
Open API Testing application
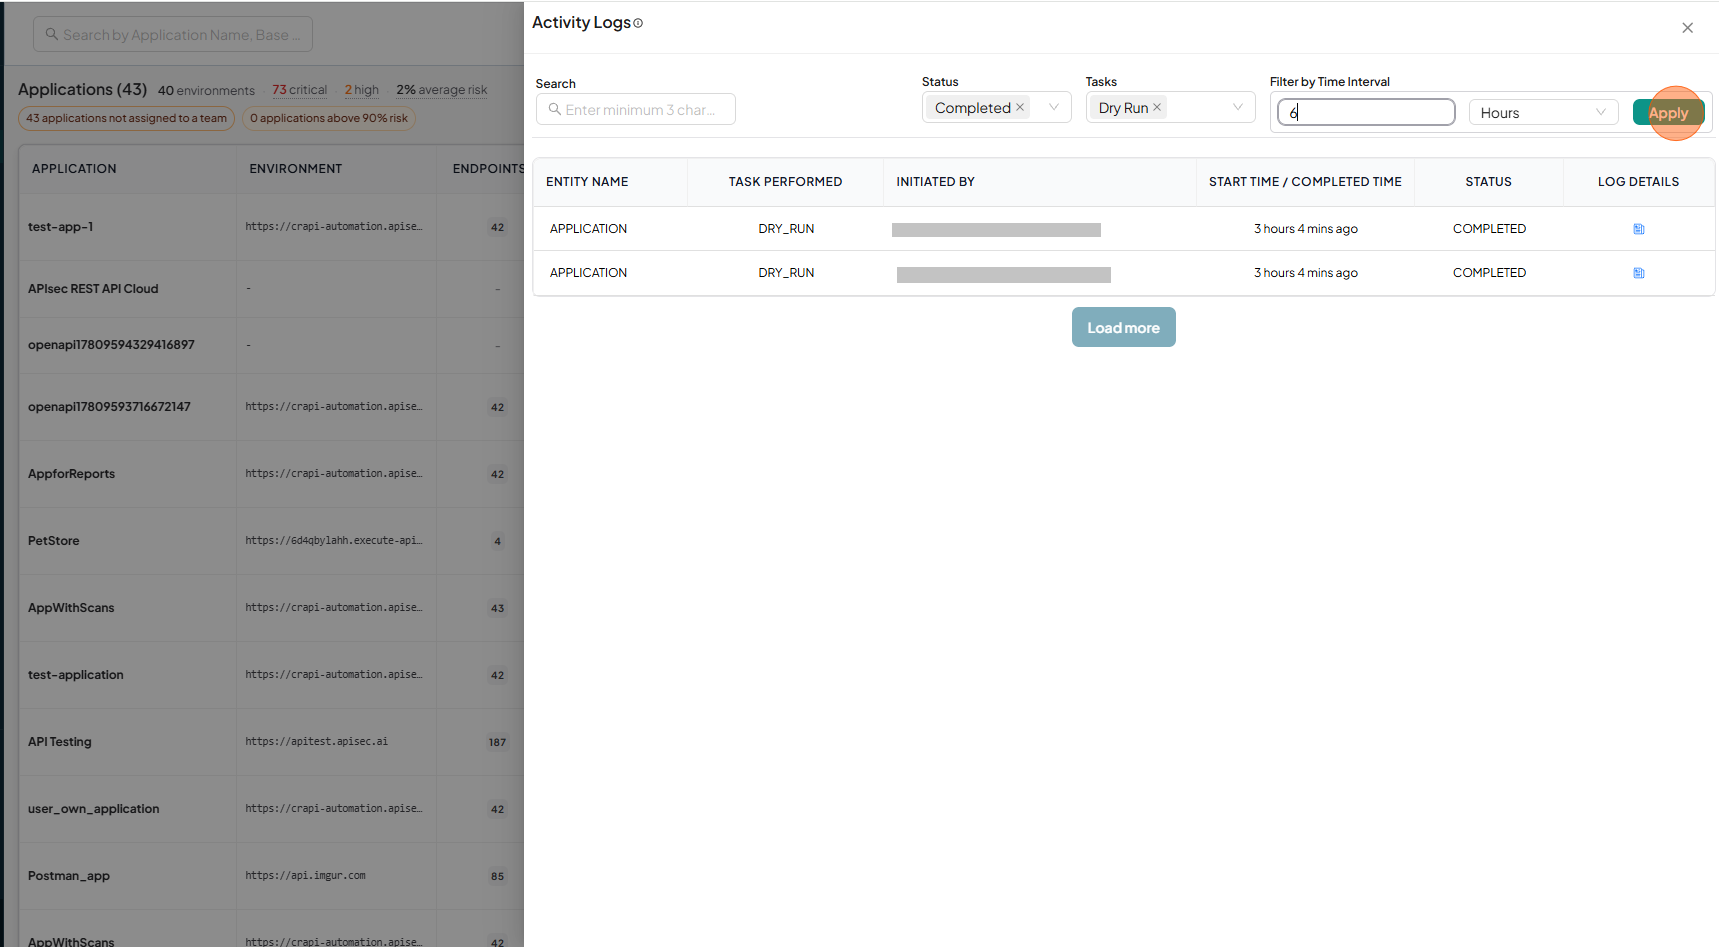coord(59,742)
